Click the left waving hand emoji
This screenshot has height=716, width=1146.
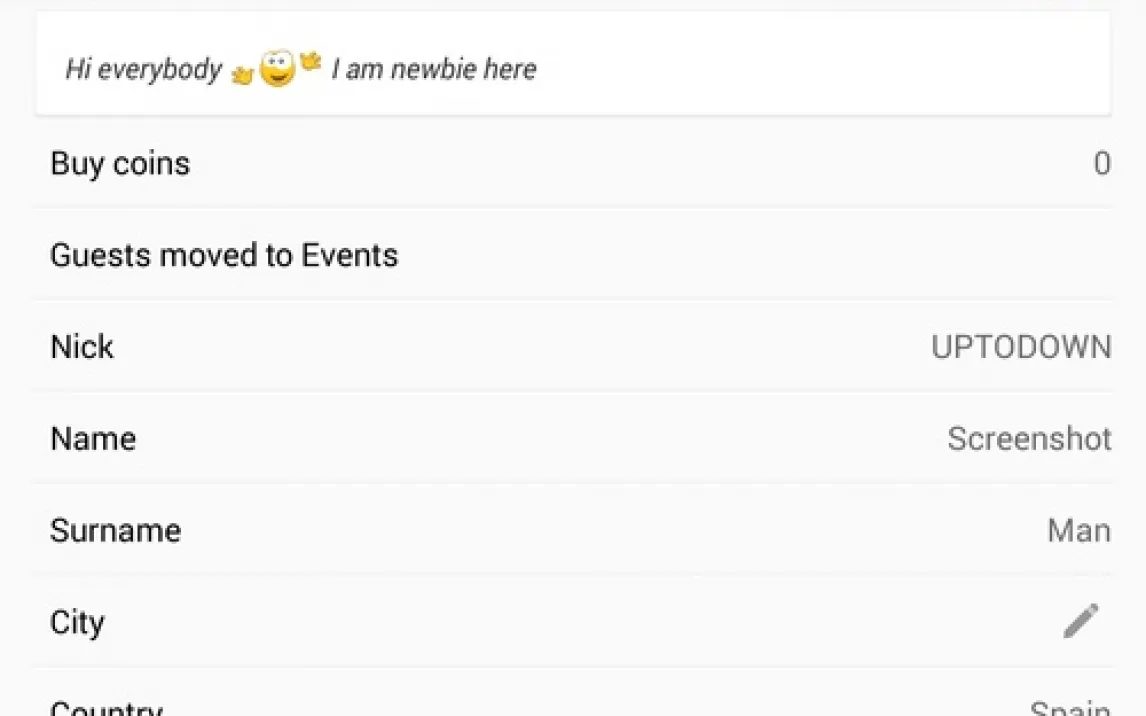[x=242, y=75]
